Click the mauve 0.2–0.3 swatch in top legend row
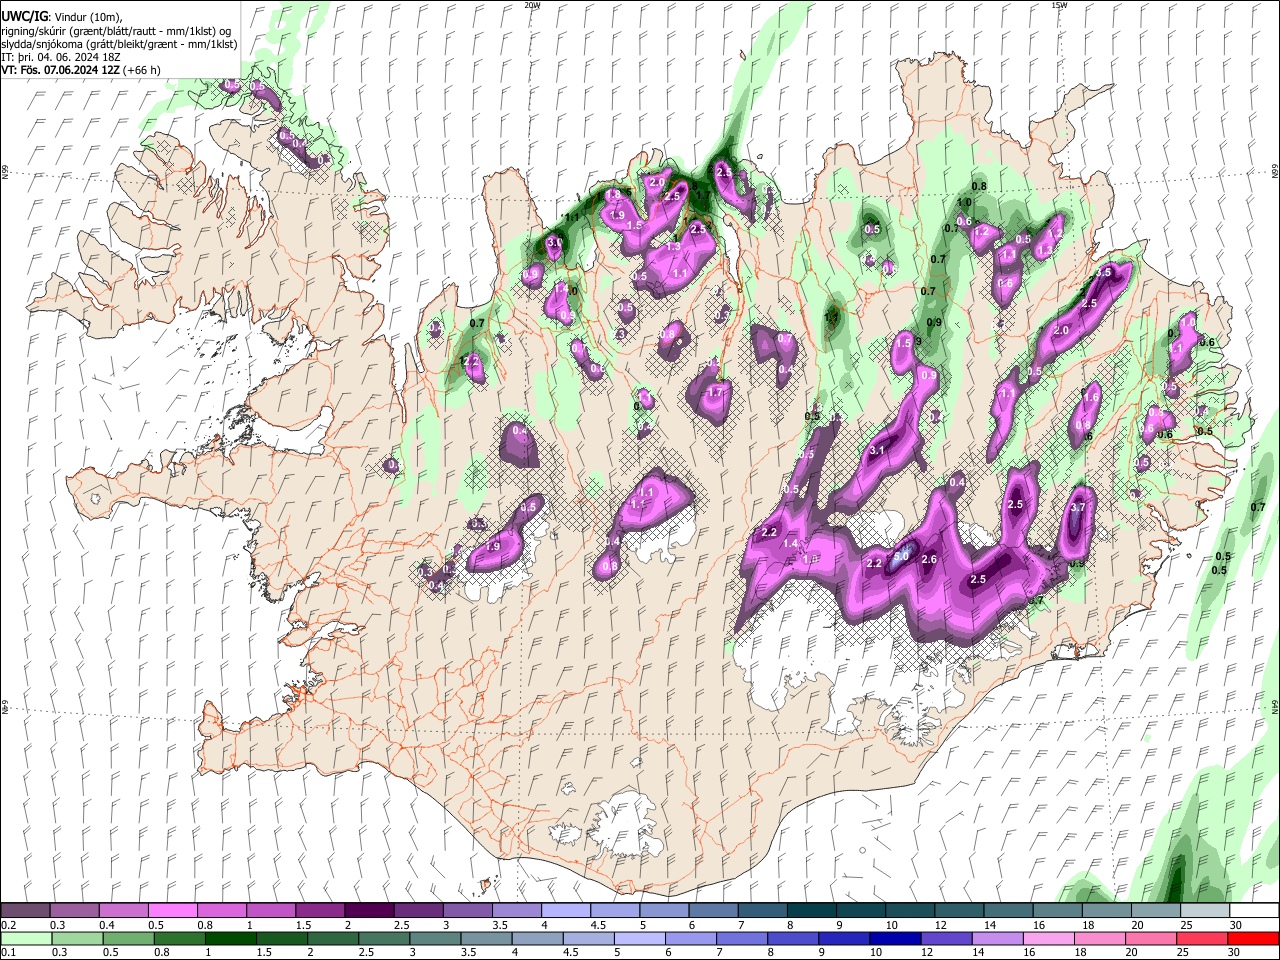Image resolution: width=1280 pixels, height=960 pixels. pyautogui.click(x=25, y=911)
